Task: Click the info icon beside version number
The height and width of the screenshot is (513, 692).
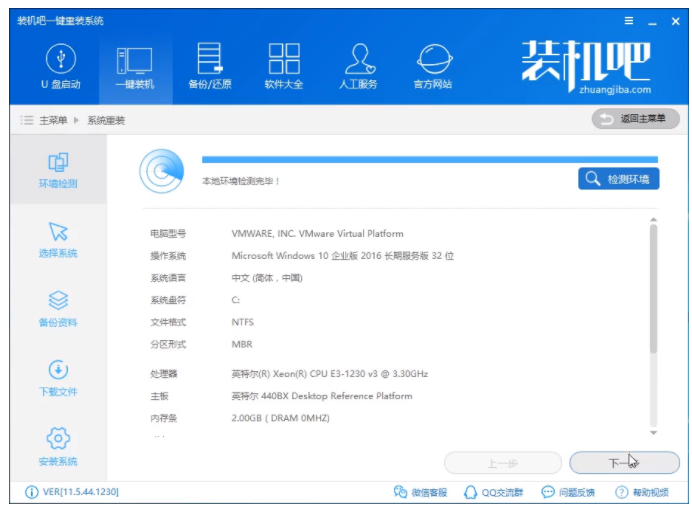Action: point(32,492)
